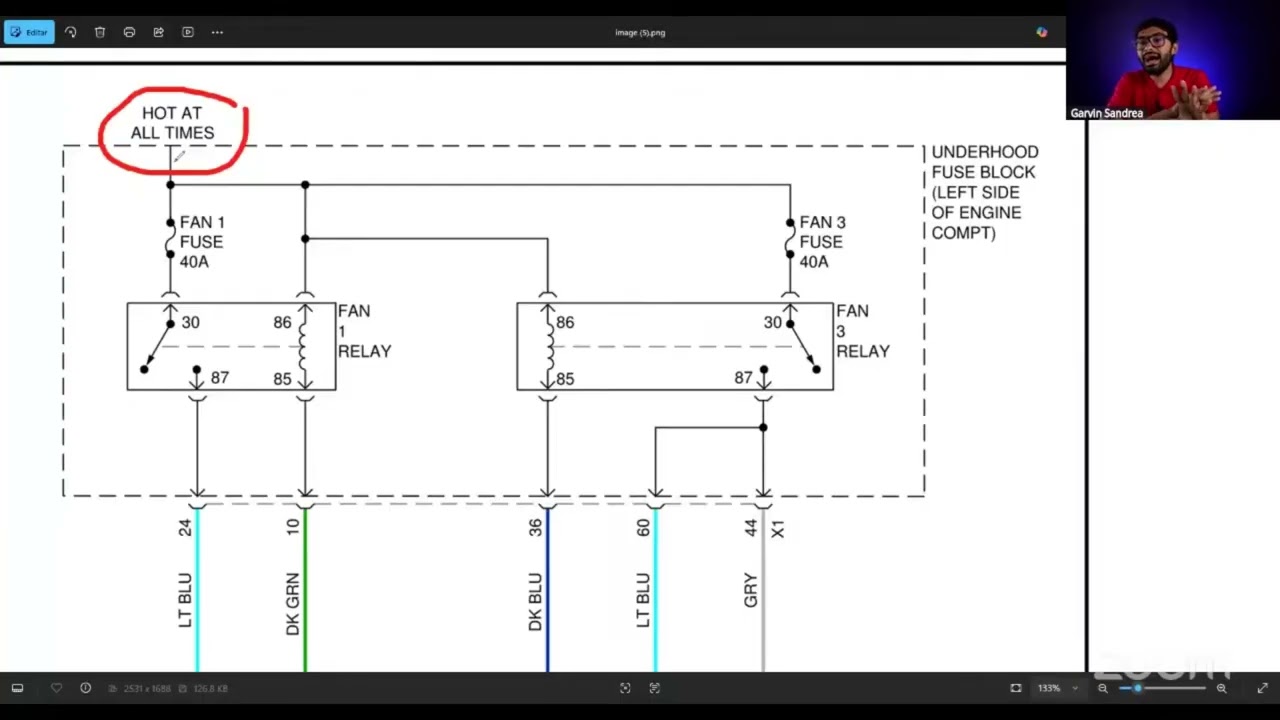The width and height of the screenshot is (1280, 720).
Task: Click the X1 connector label
Action: click(778, 529)
